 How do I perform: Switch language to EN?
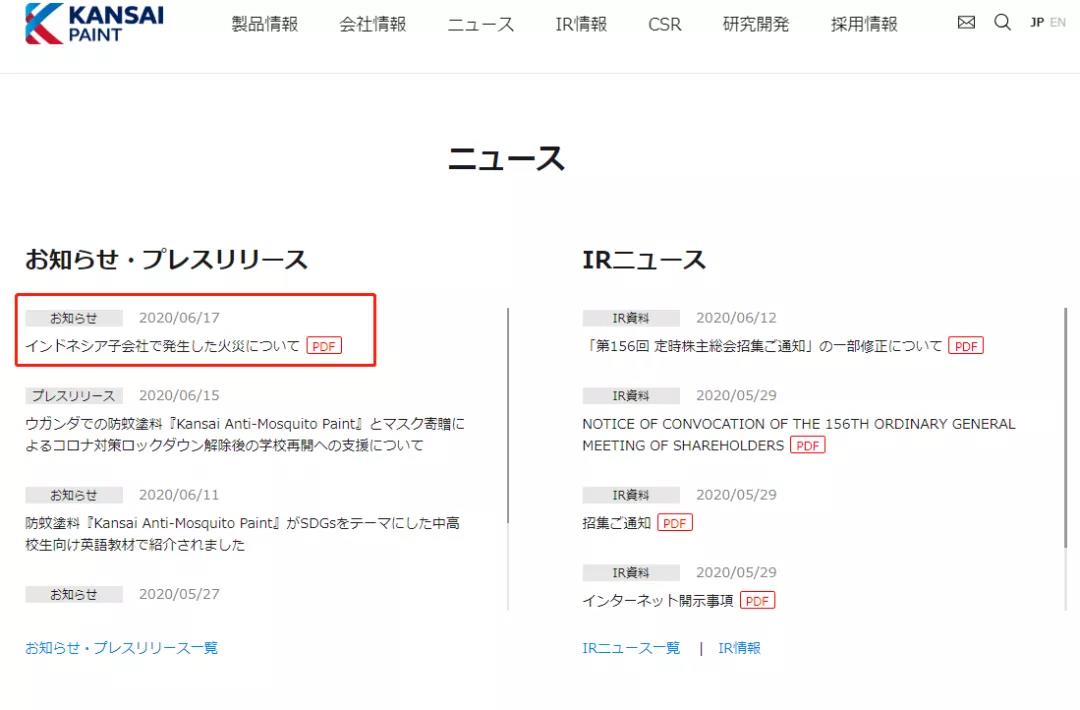pyautogui.click(x=1057, y=22)
